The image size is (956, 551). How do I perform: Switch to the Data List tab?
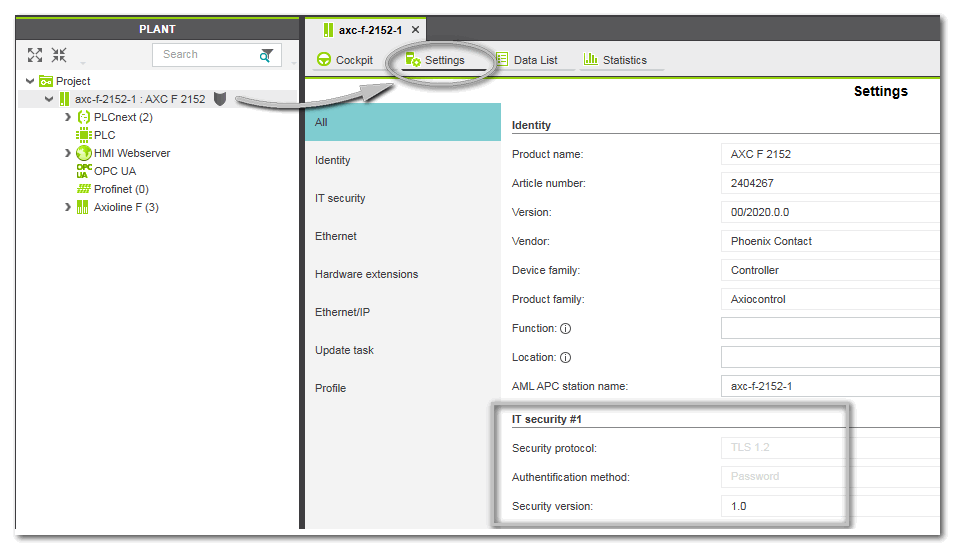click(526, 60)
